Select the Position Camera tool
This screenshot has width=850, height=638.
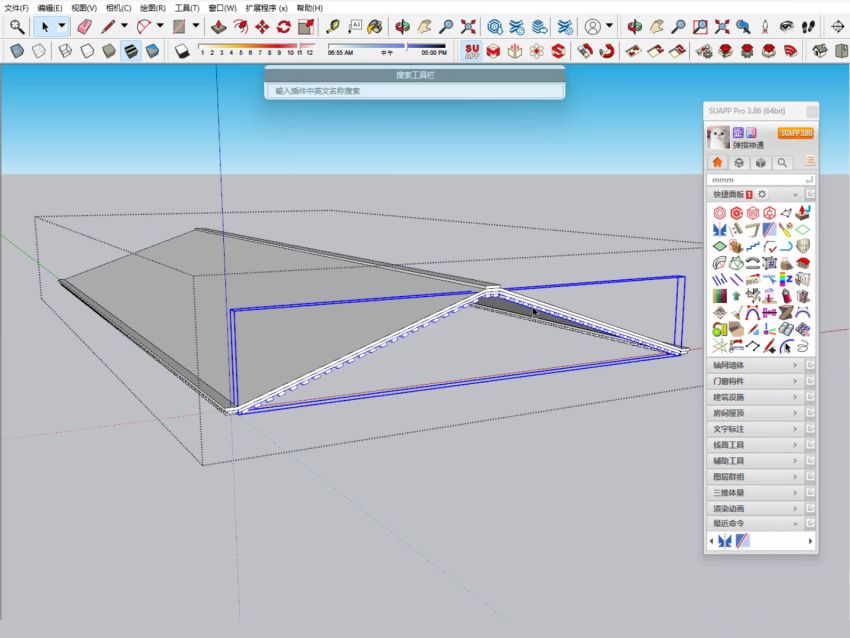click(x=765, y=27)
